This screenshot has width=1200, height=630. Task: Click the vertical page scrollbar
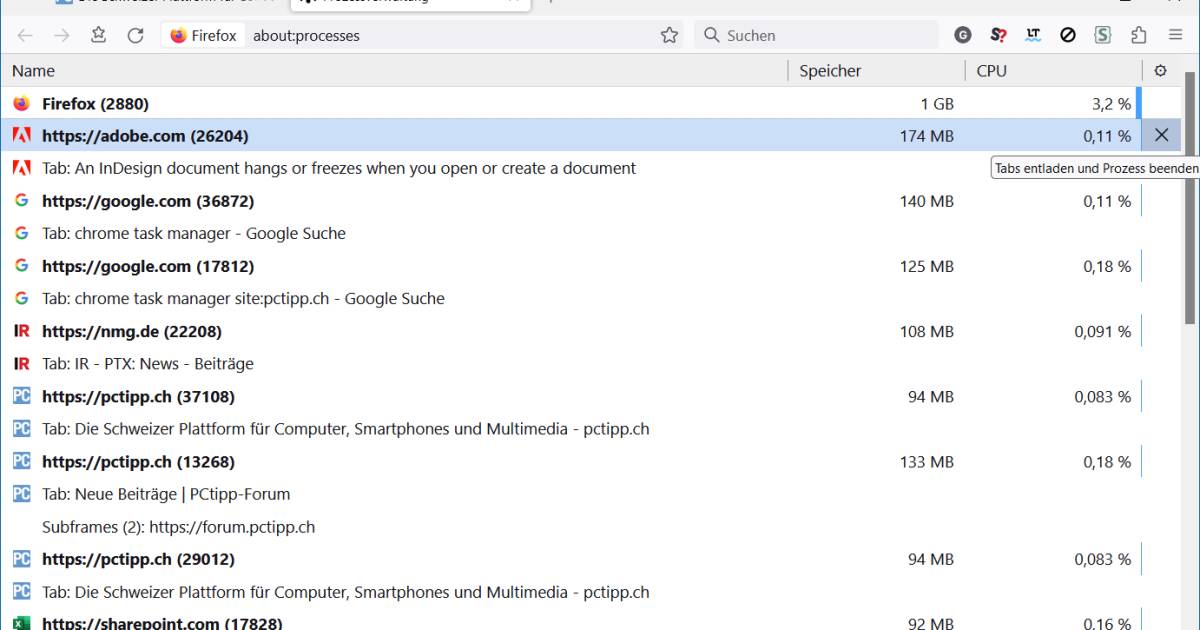click(1190, 200)
